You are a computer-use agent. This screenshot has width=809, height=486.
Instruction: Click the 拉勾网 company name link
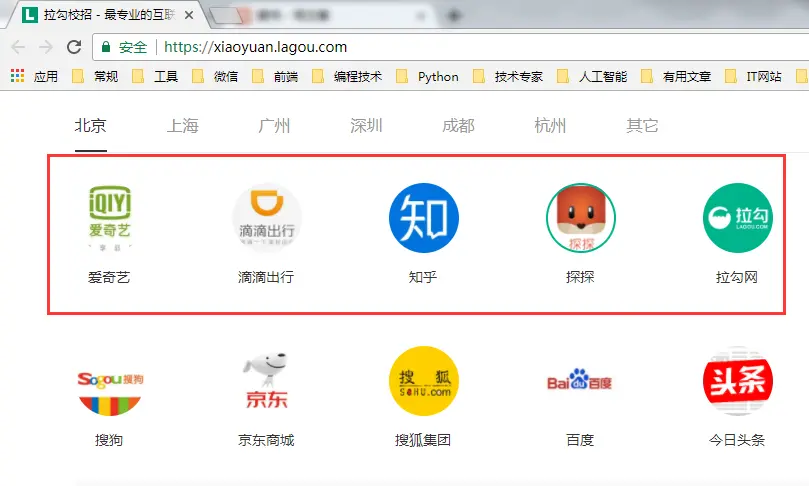[737, 277]
